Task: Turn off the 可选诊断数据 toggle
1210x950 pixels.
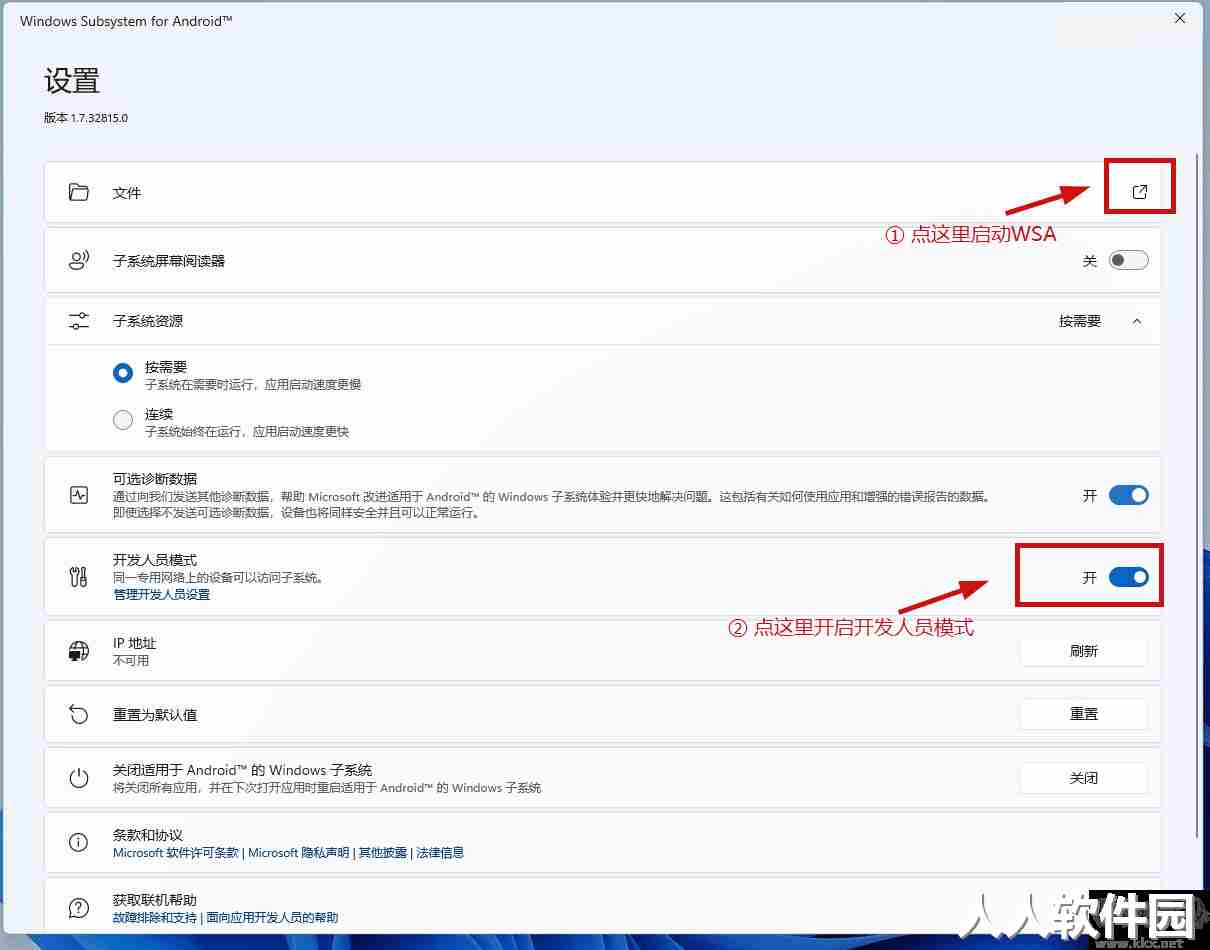Action: click(1129, 495)
